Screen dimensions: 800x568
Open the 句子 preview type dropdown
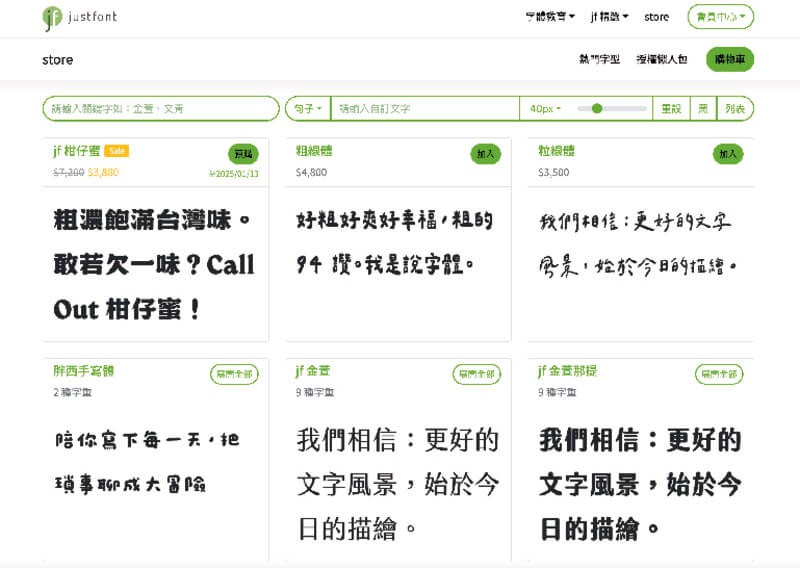point(307,108)
